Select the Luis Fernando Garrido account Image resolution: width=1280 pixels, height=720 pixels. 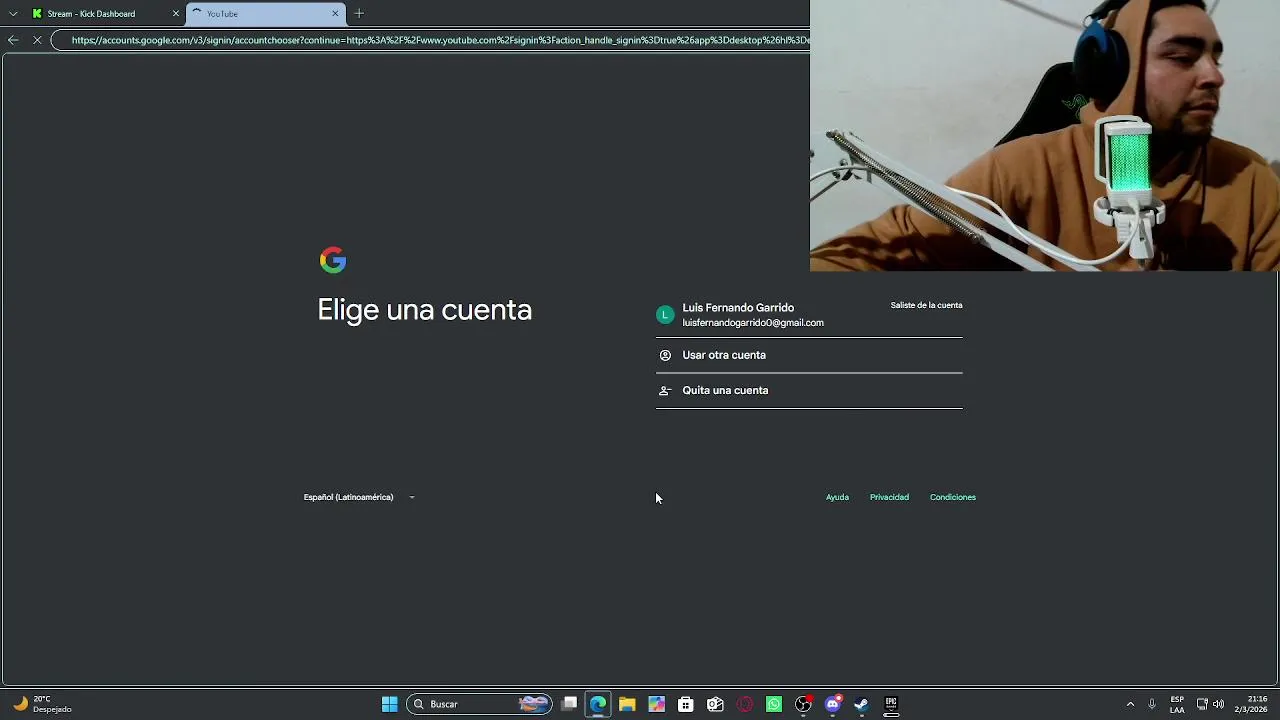(x=809, y=315)
